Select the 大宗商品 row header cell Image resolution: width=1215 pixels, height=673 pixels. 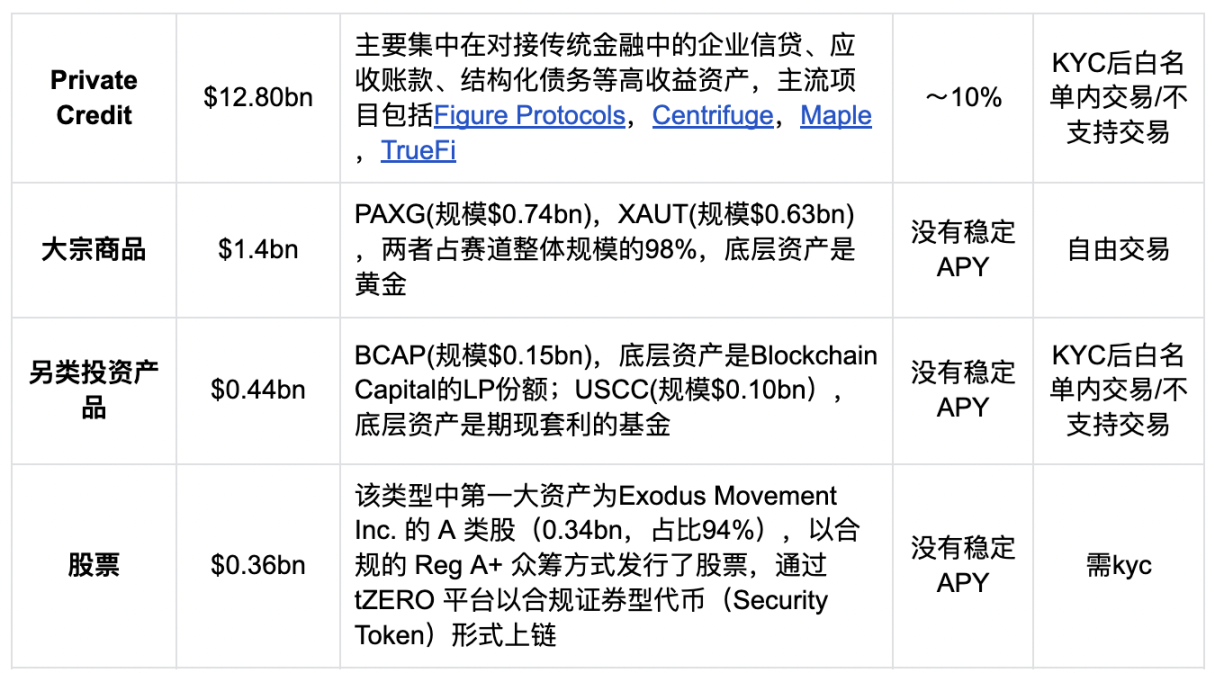[x=94, y=250]
